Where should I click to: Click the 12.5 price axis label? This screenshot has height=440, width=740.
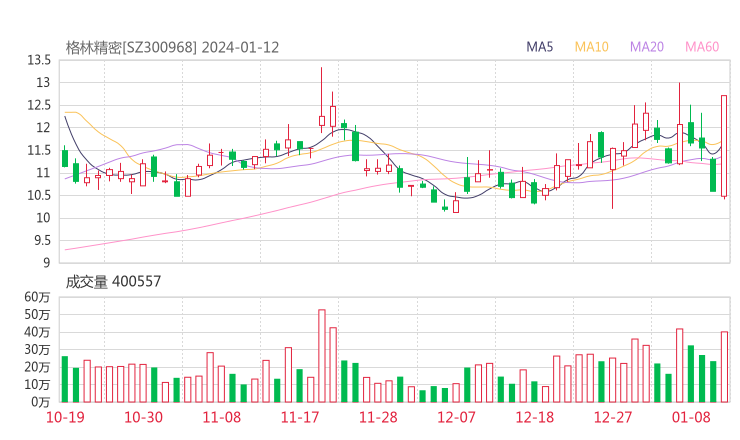click(39, 105)
